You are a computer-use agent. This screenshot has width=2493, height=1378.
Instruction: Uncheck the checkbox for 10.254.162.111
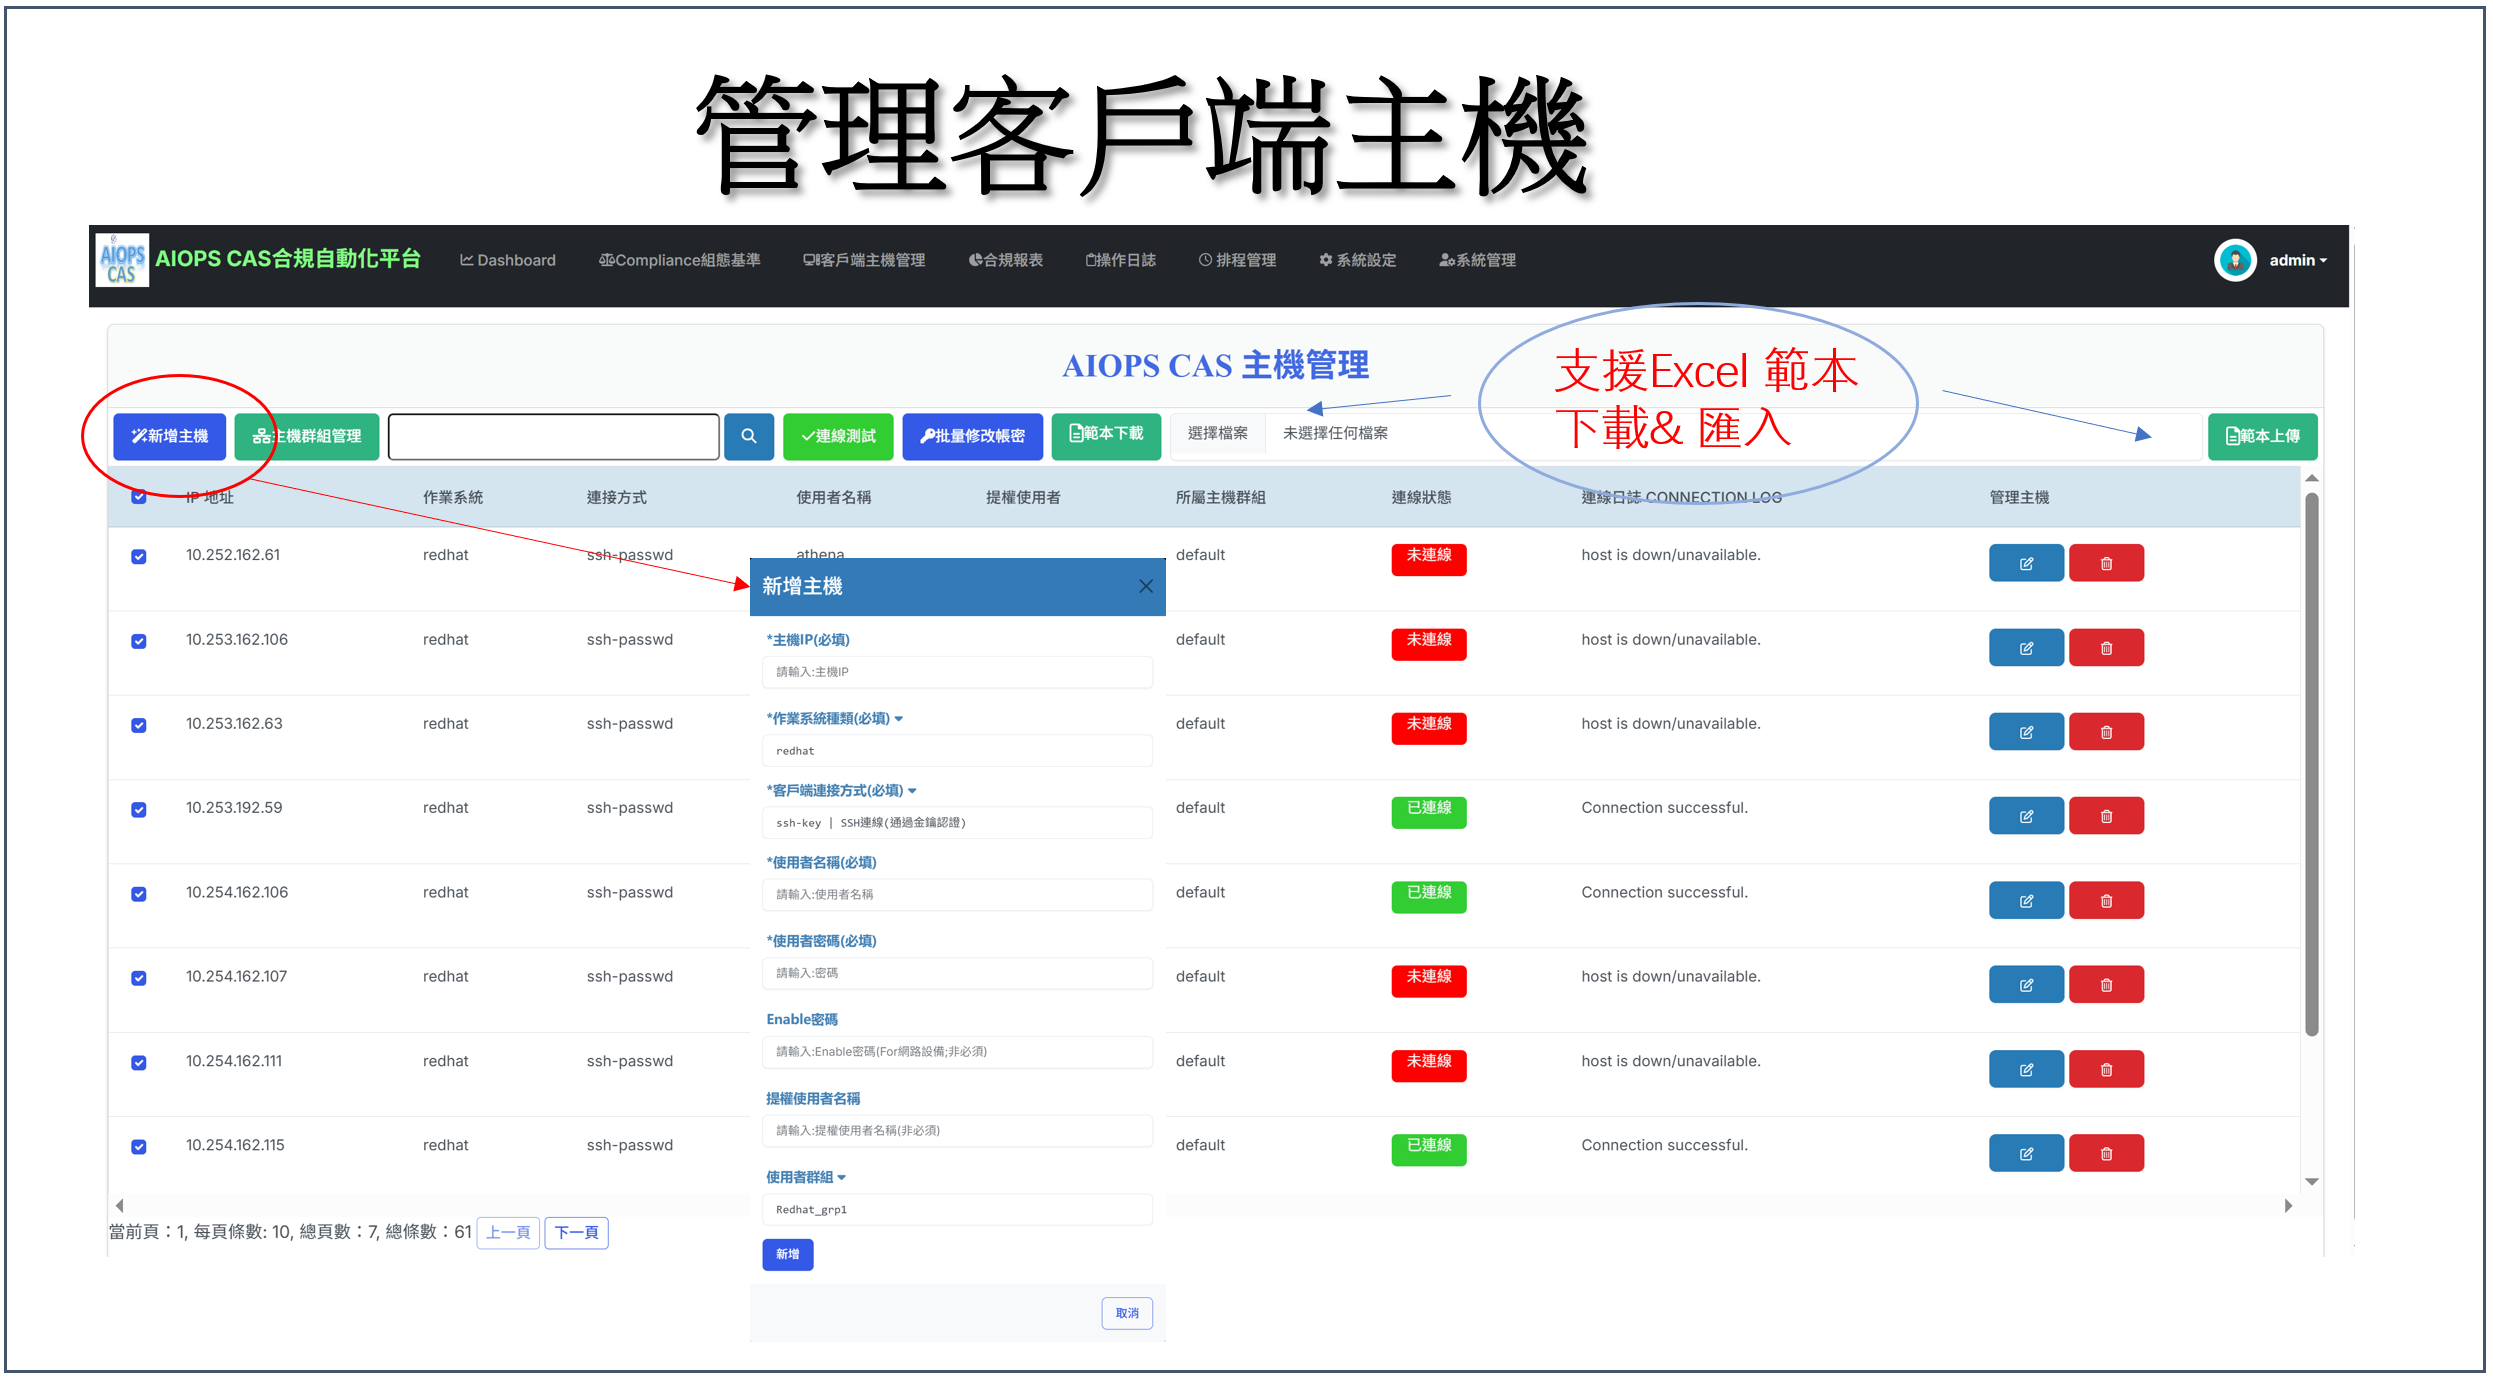pos(139,1062)
